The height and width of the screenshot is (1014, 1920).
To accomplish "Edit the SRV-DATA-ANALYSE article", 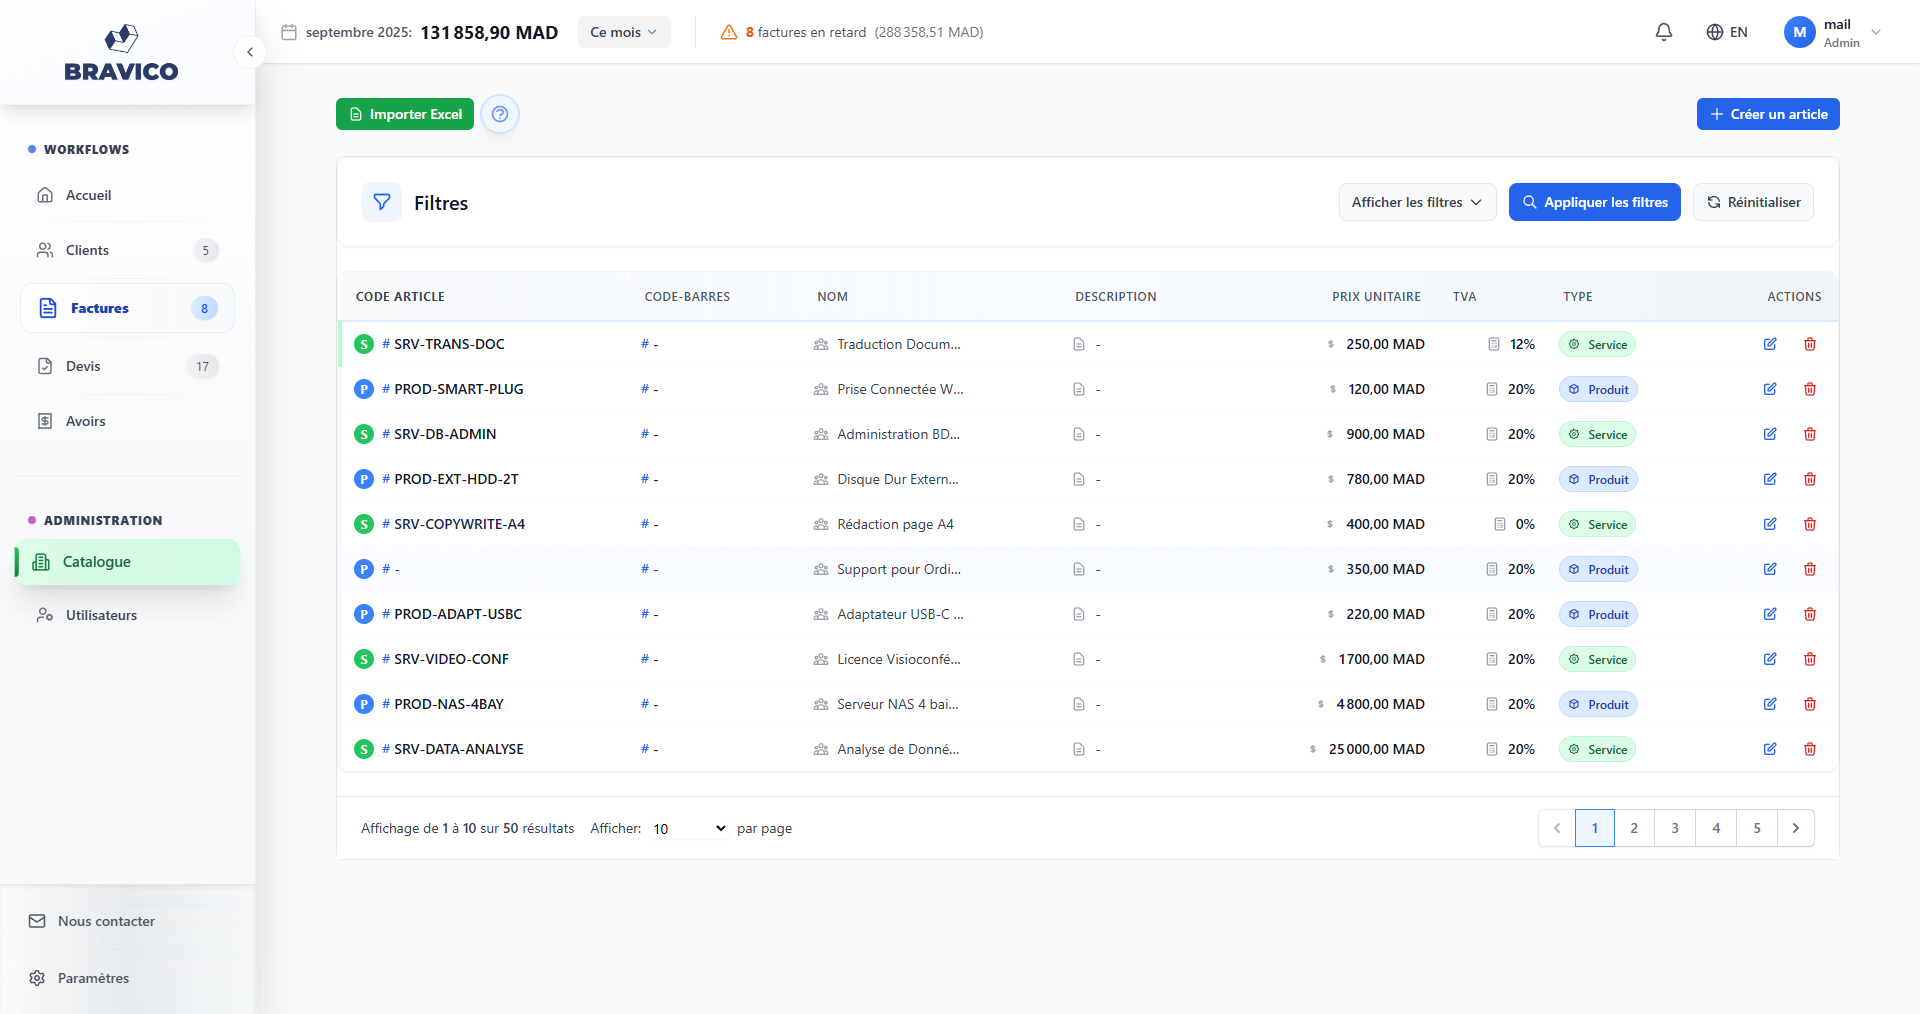I will click(x=1770, y=749).
